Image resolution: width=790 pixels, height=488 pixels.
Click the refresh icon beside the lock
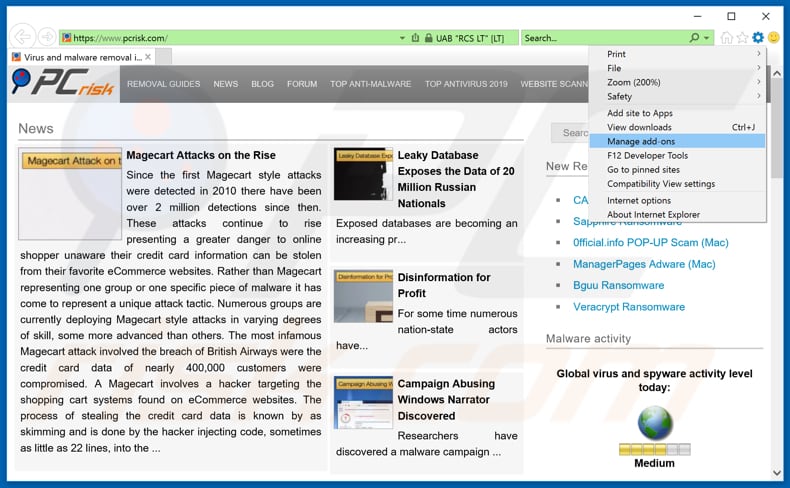tap(415, 38)
